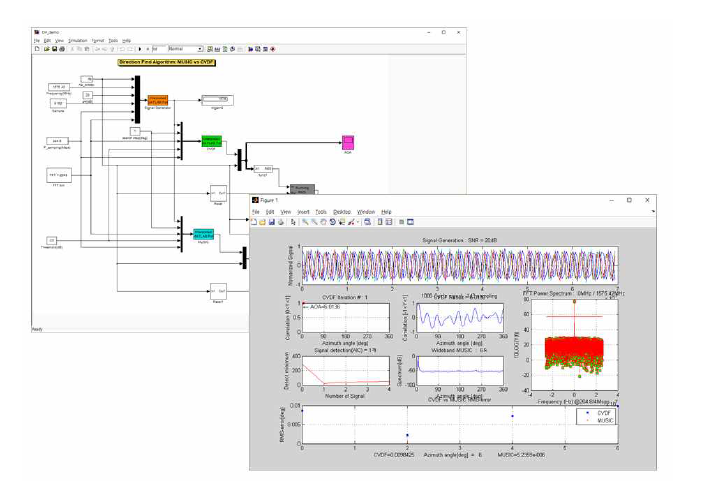Click the simulation stop time field
The width and height of the screenshot is (705, 484).
(x=159, y=49)
